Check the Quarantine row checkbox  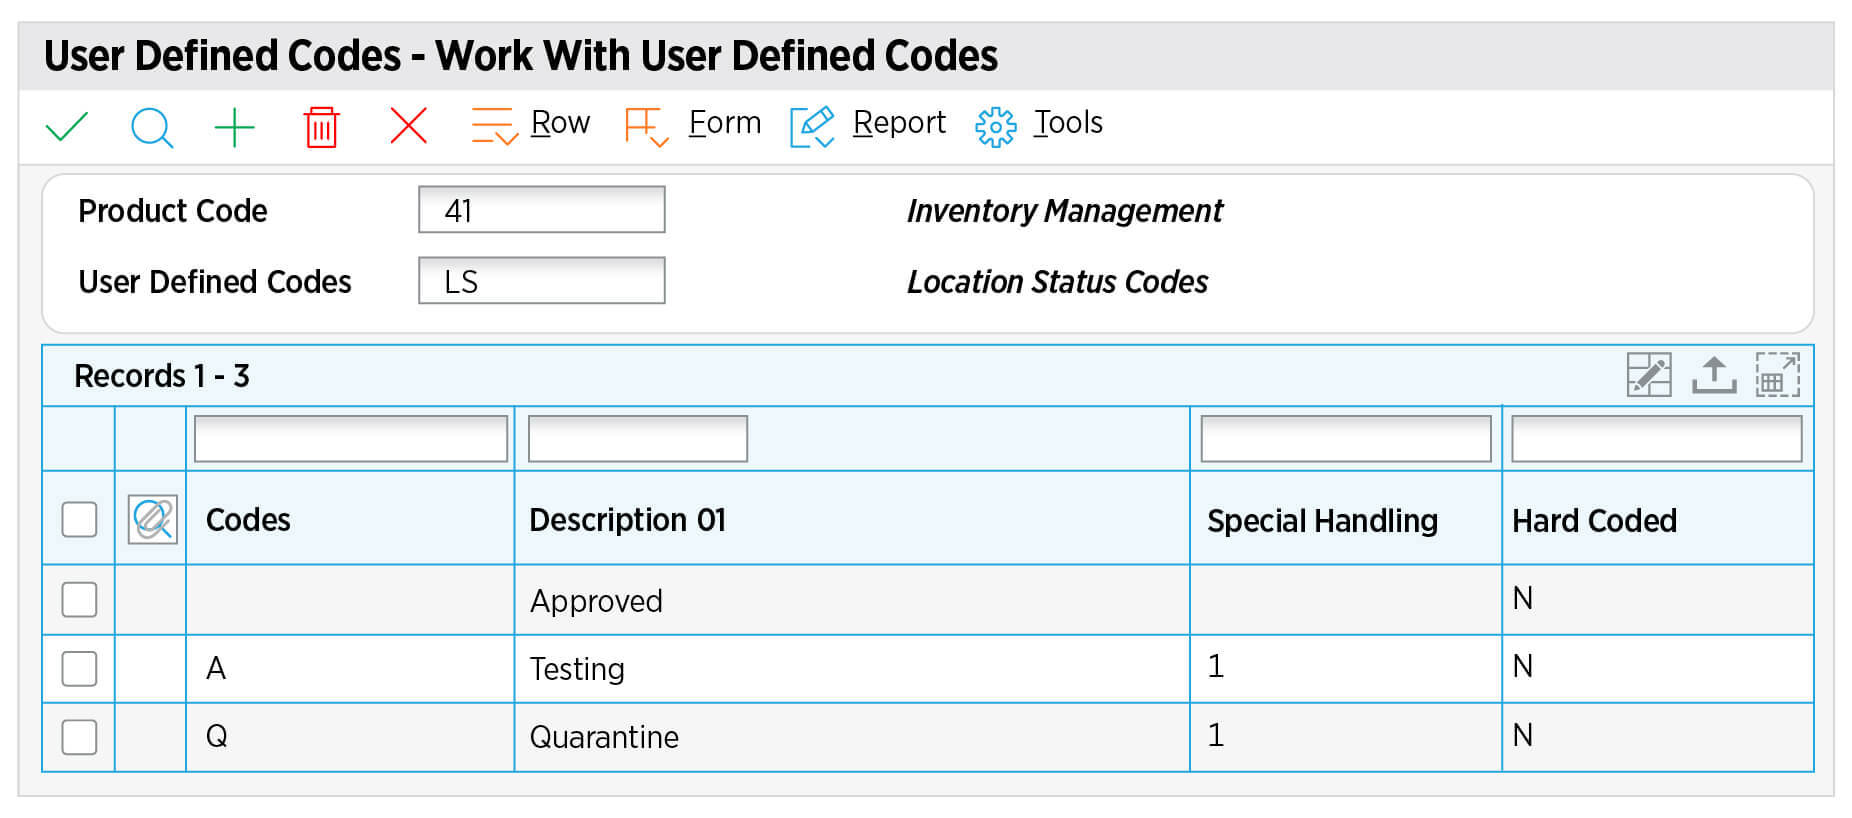tap(80, 737)
